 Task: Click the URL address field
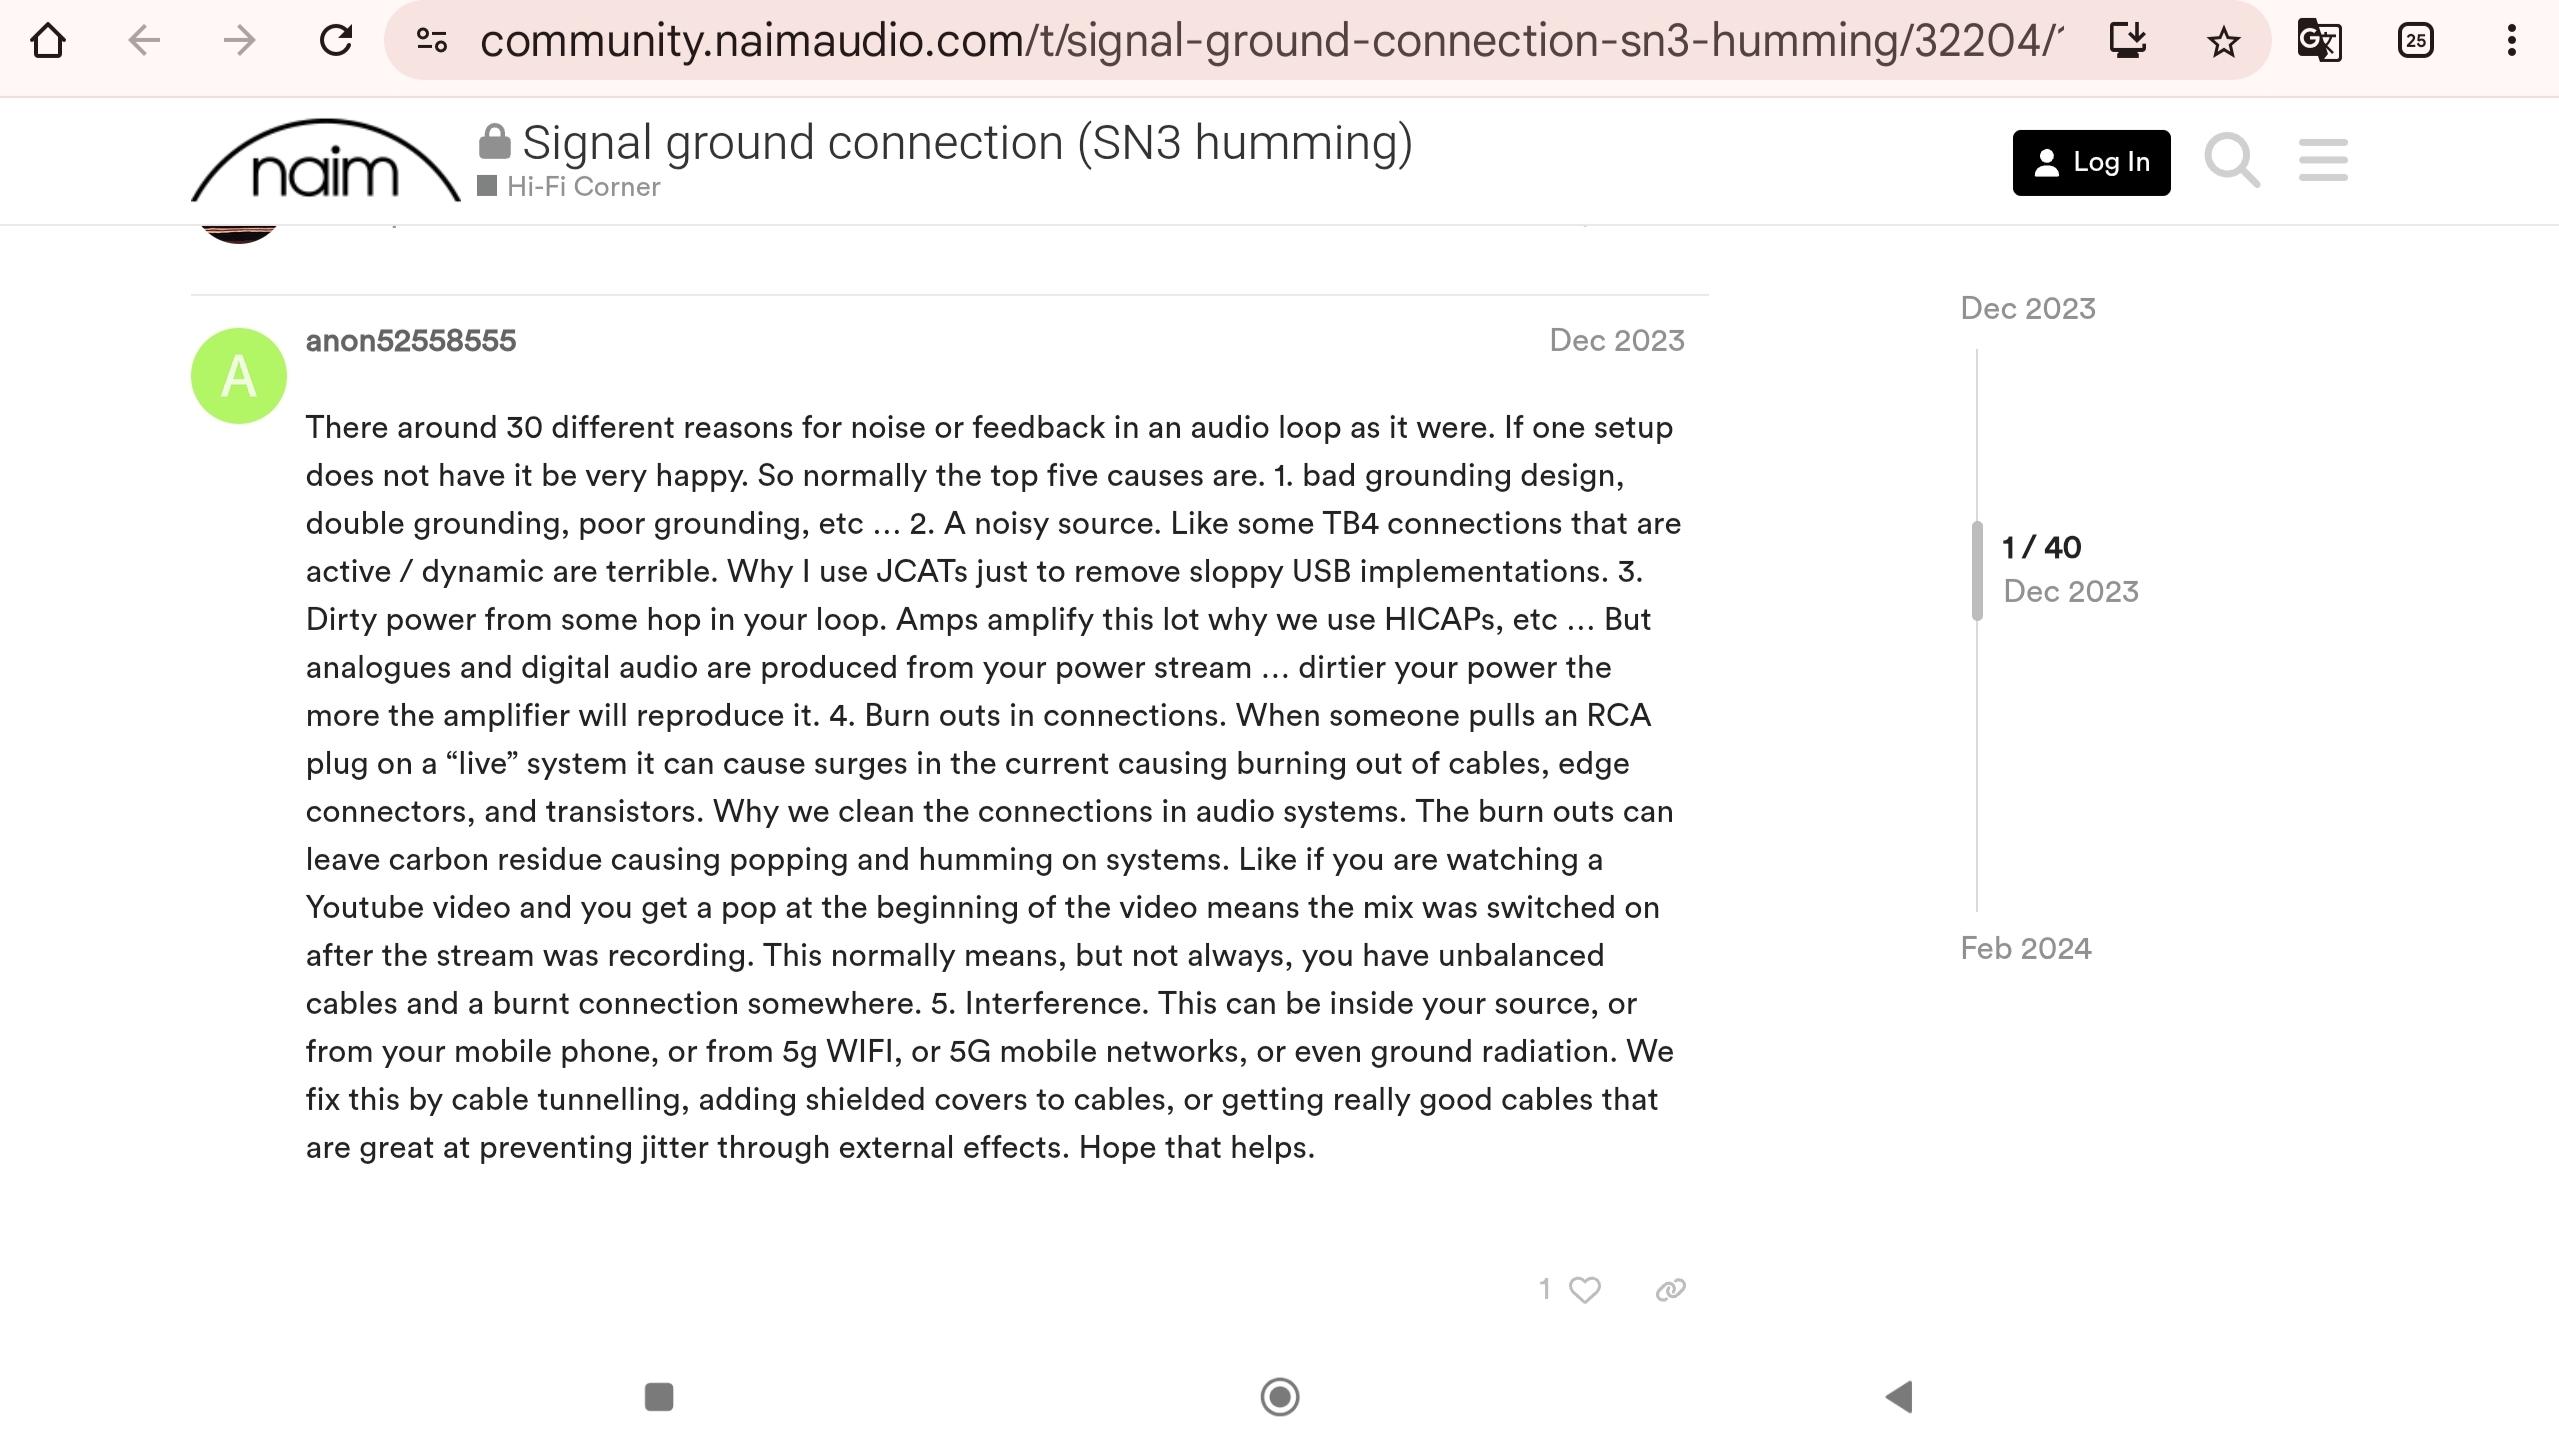(1270, 41)
